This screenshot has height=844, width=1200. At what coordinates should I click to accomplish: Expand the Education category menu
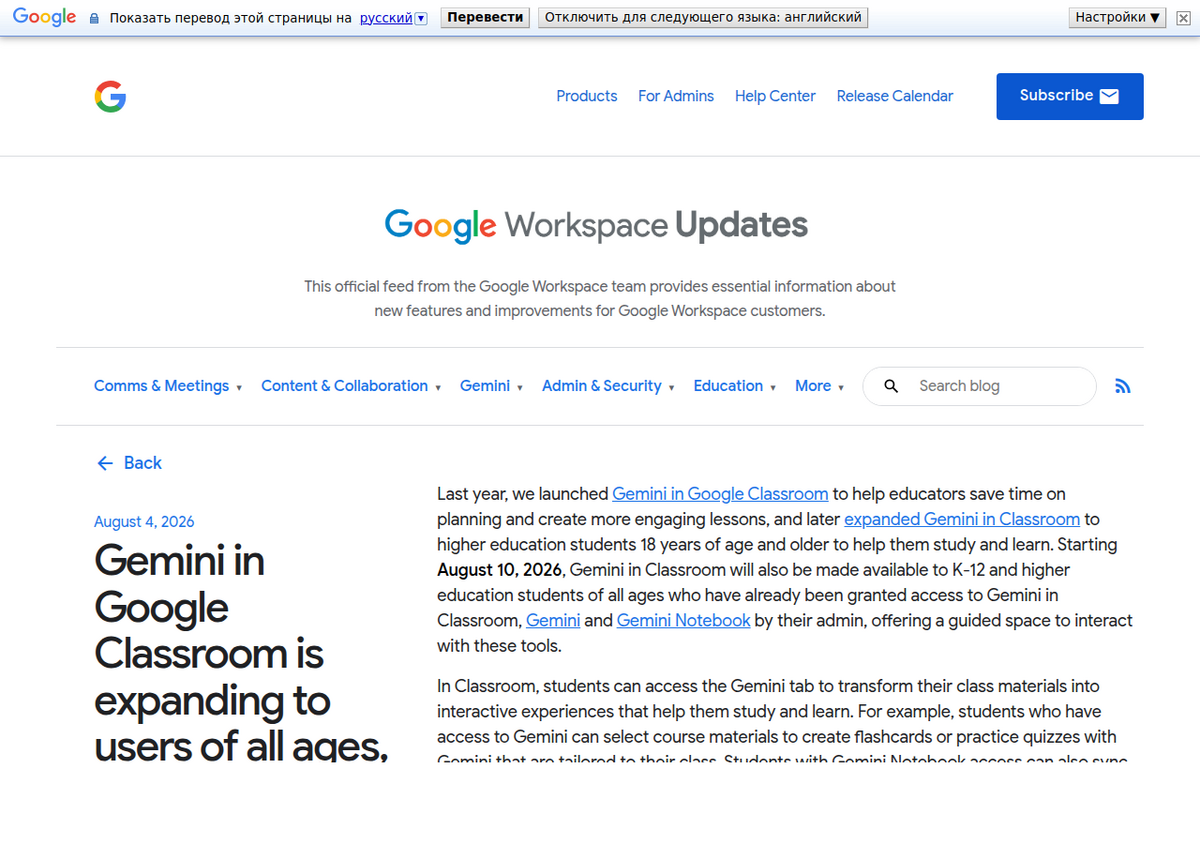[x=735, y=386]
